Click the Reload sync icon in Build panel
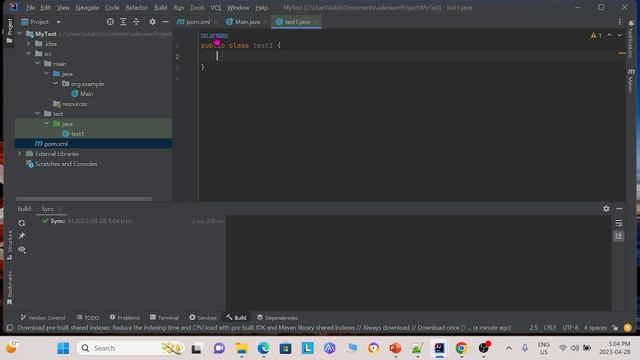Screen dimensions: 640x360 (22, 223)
